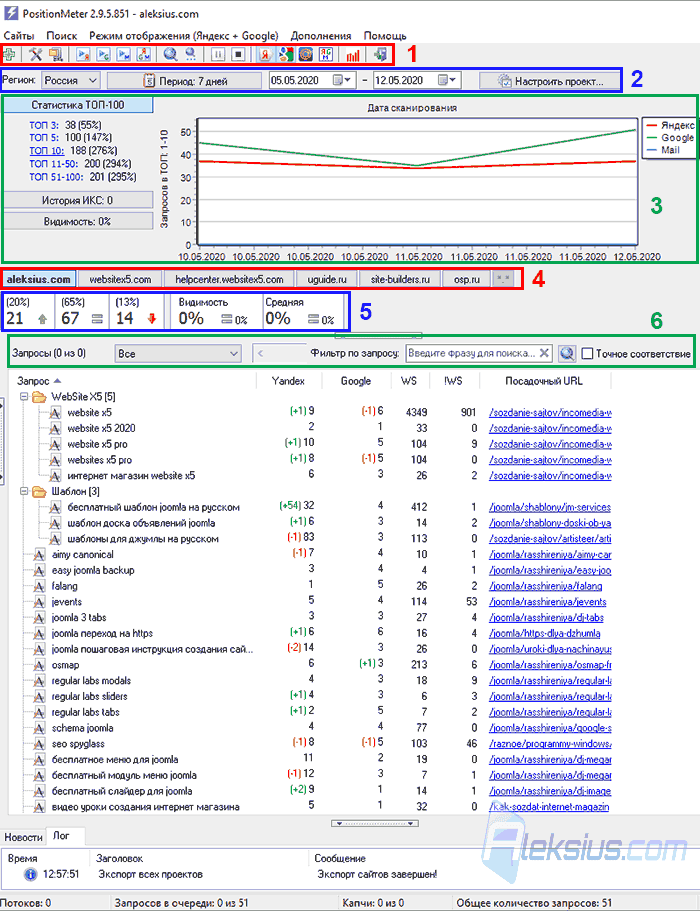
Task: Click the Настроить проект button
Action: 550,81
